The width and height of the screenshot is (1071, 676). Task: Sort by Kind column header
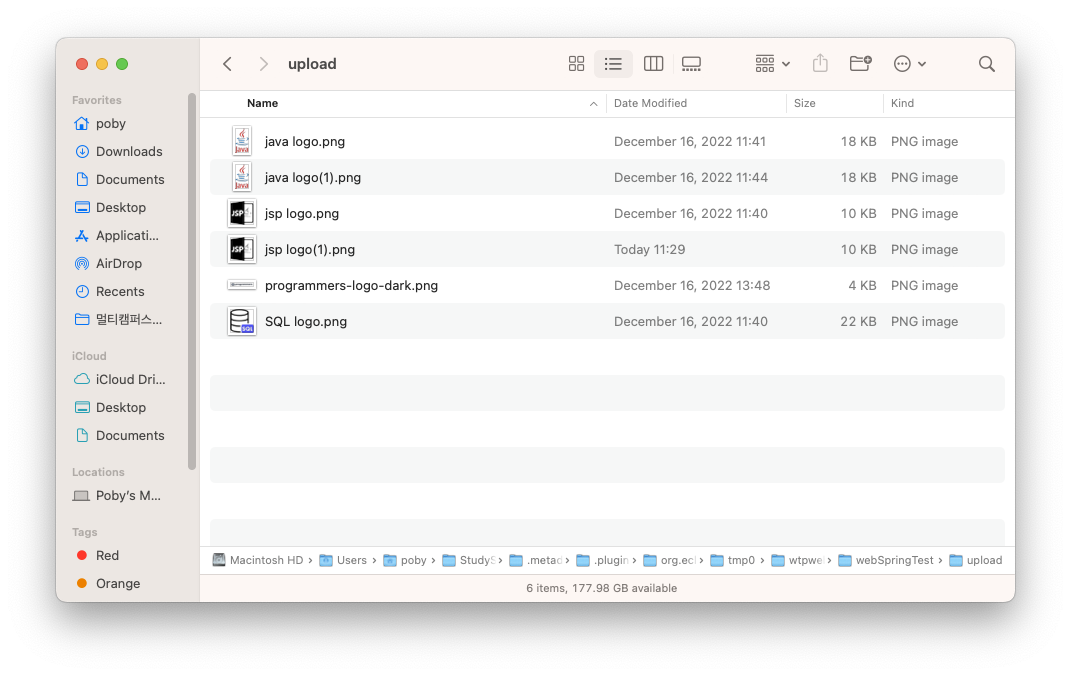[902, 104]
